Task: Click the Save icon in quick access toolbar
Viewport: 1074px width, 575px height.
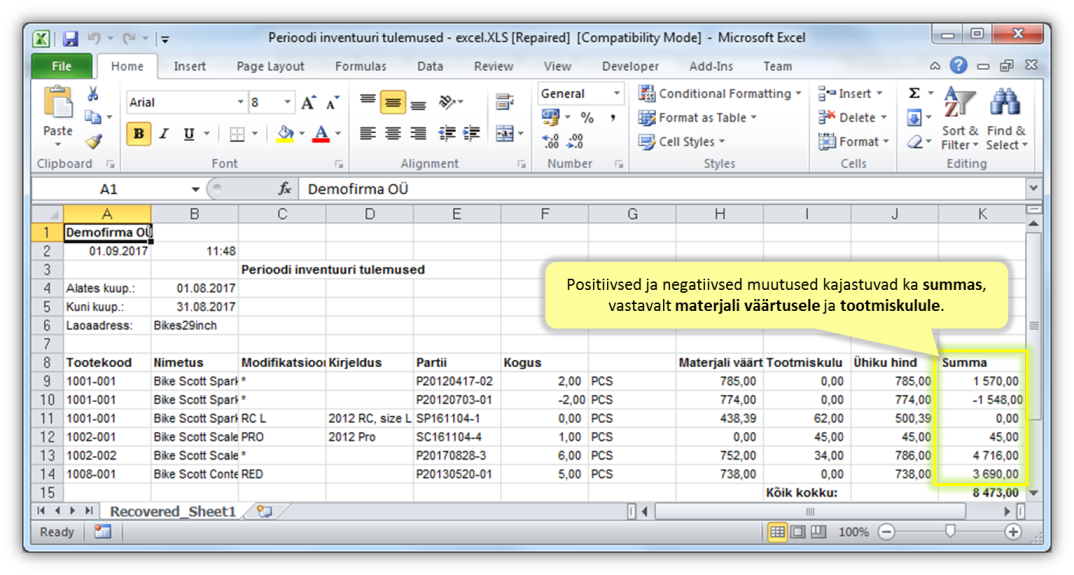Action: 70,38
